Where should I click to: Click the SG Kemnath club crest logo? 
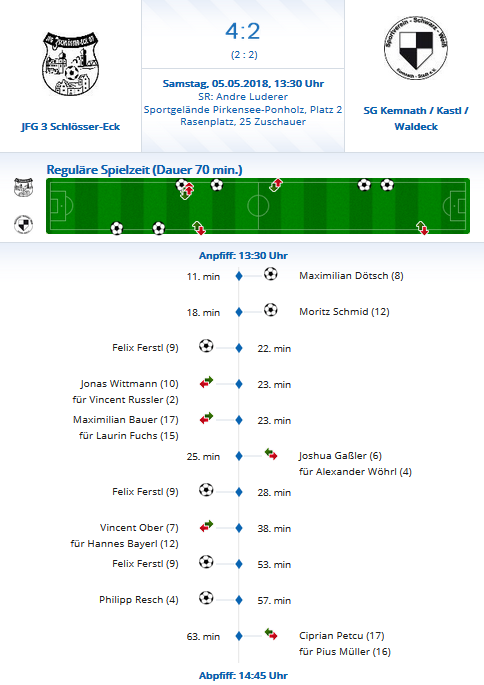(415, 48)
